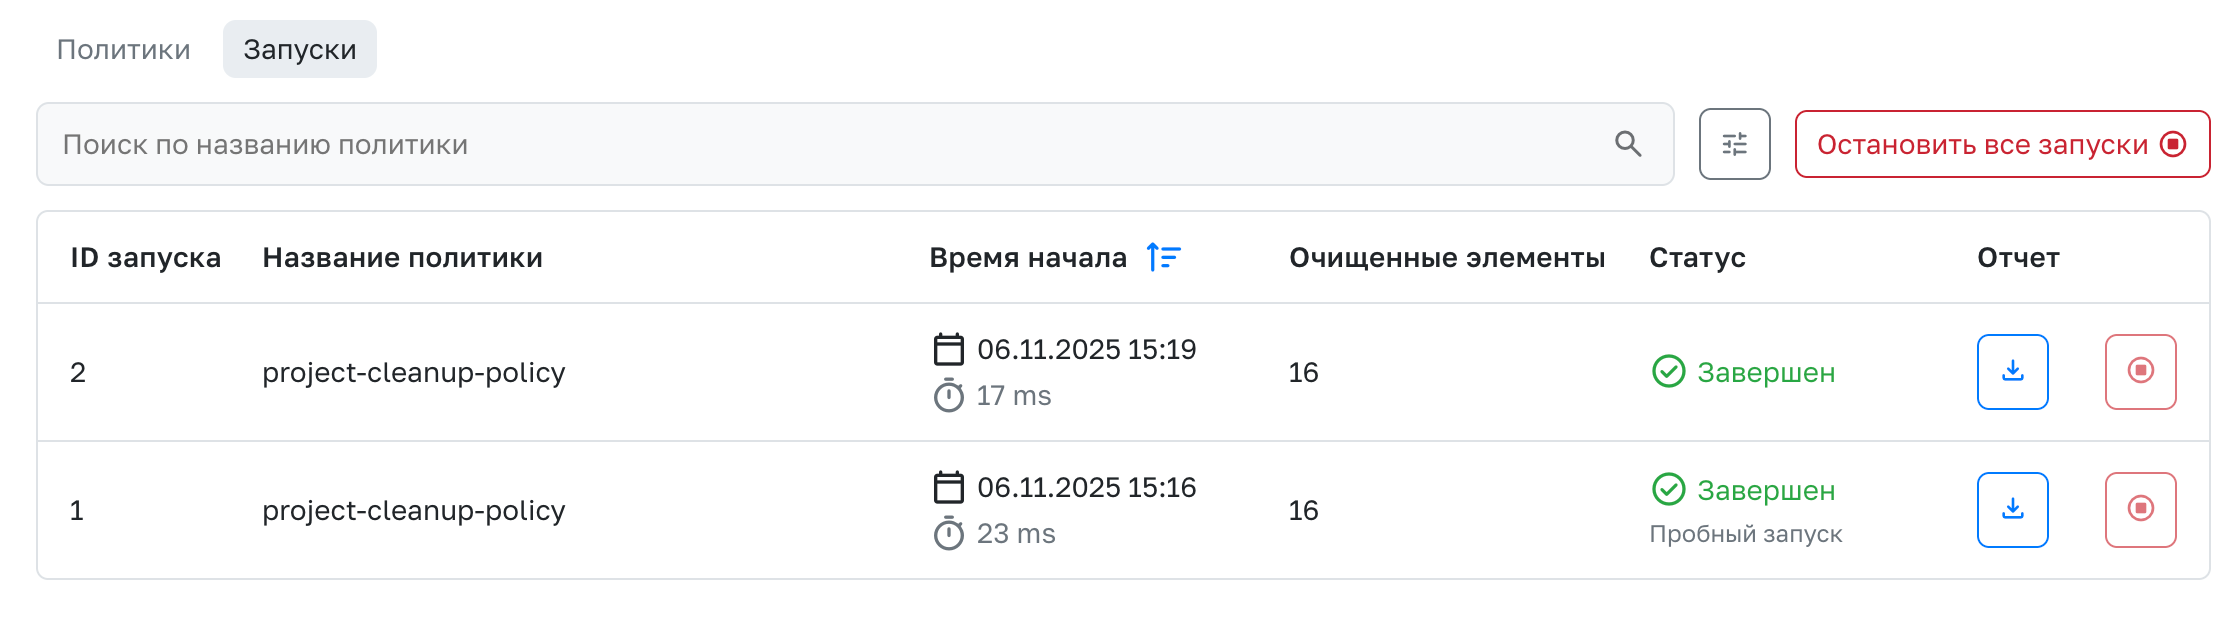Stop run ID 2
The image size is (2240, 624).
click(2140, 372)
